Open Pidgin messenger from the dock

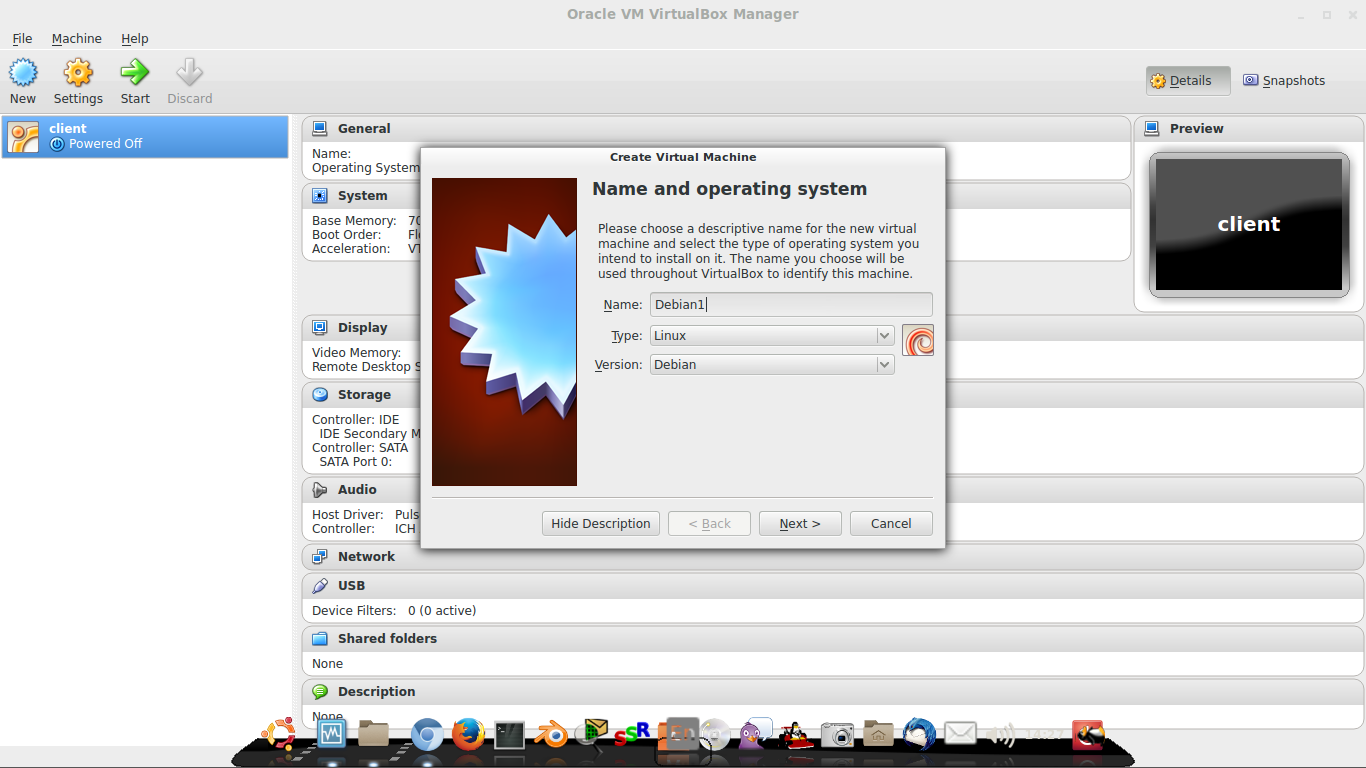pyautogui.click(x=755, y=734)
